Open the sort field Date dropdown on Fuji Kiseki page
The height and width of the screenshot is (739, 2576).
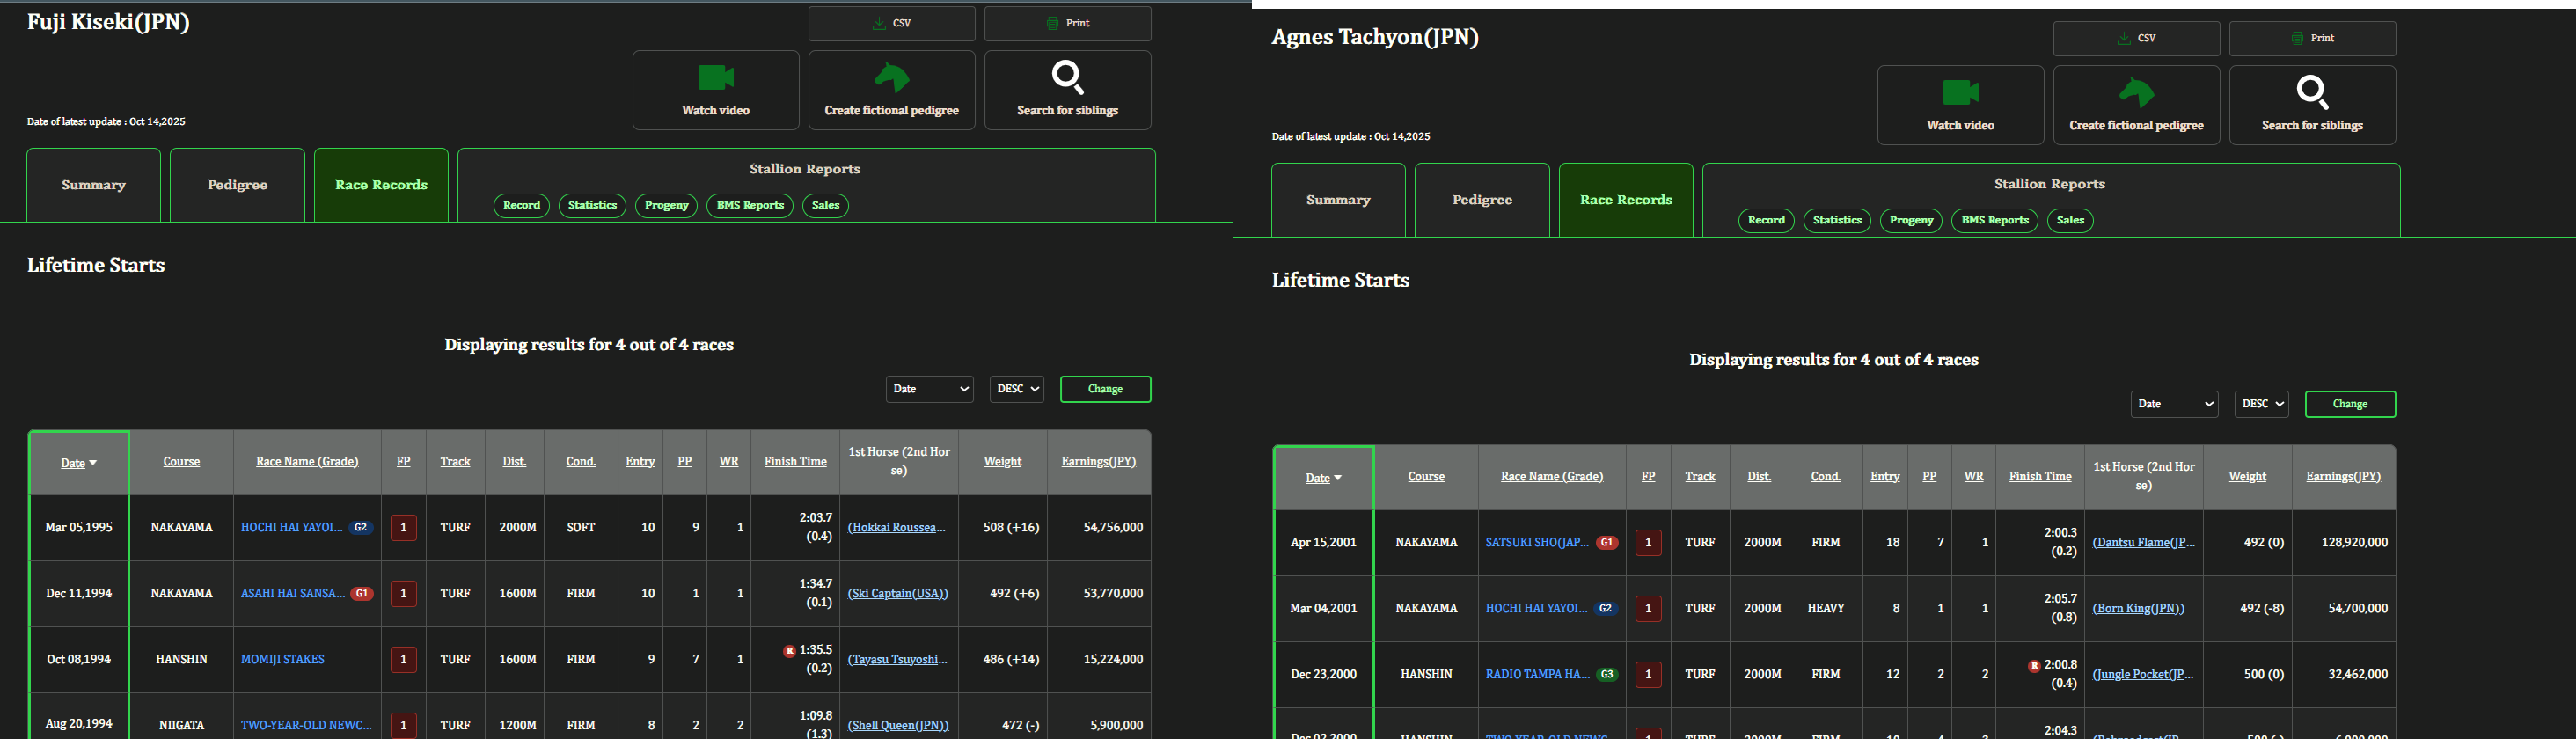pyautogui.click(x=930, y=389)
